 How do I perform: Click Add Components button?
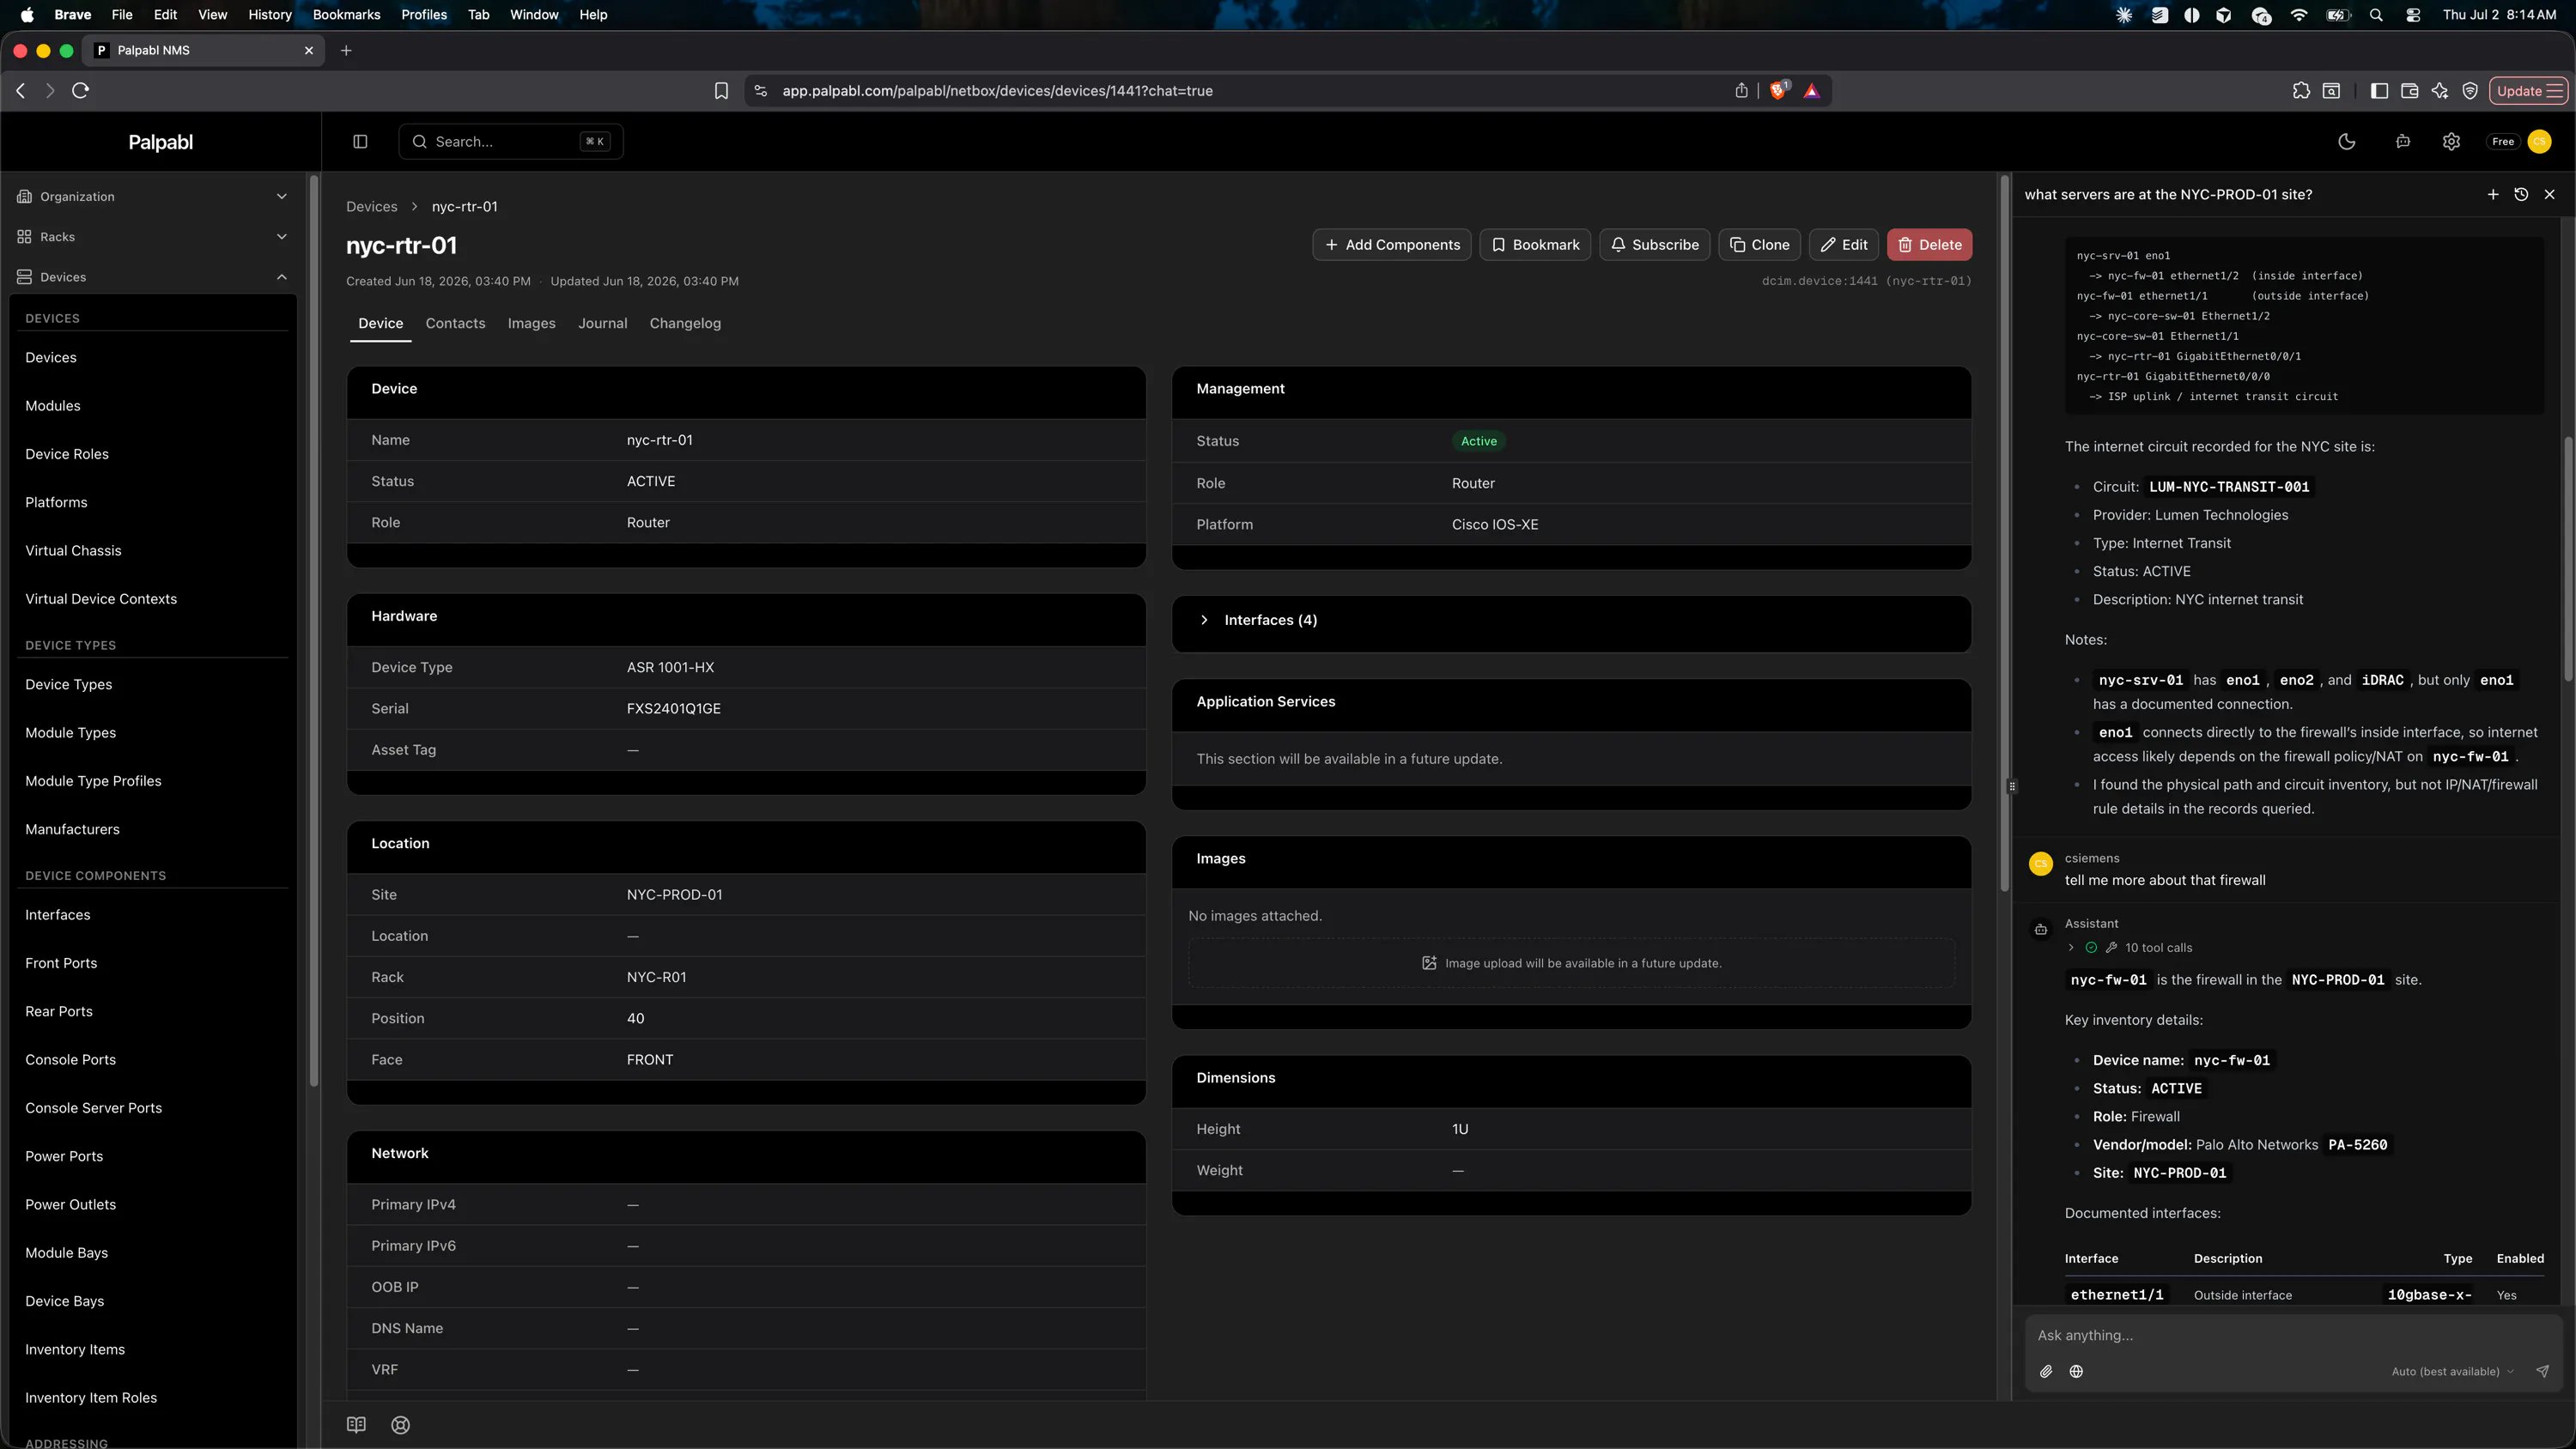click(1391, 245)
